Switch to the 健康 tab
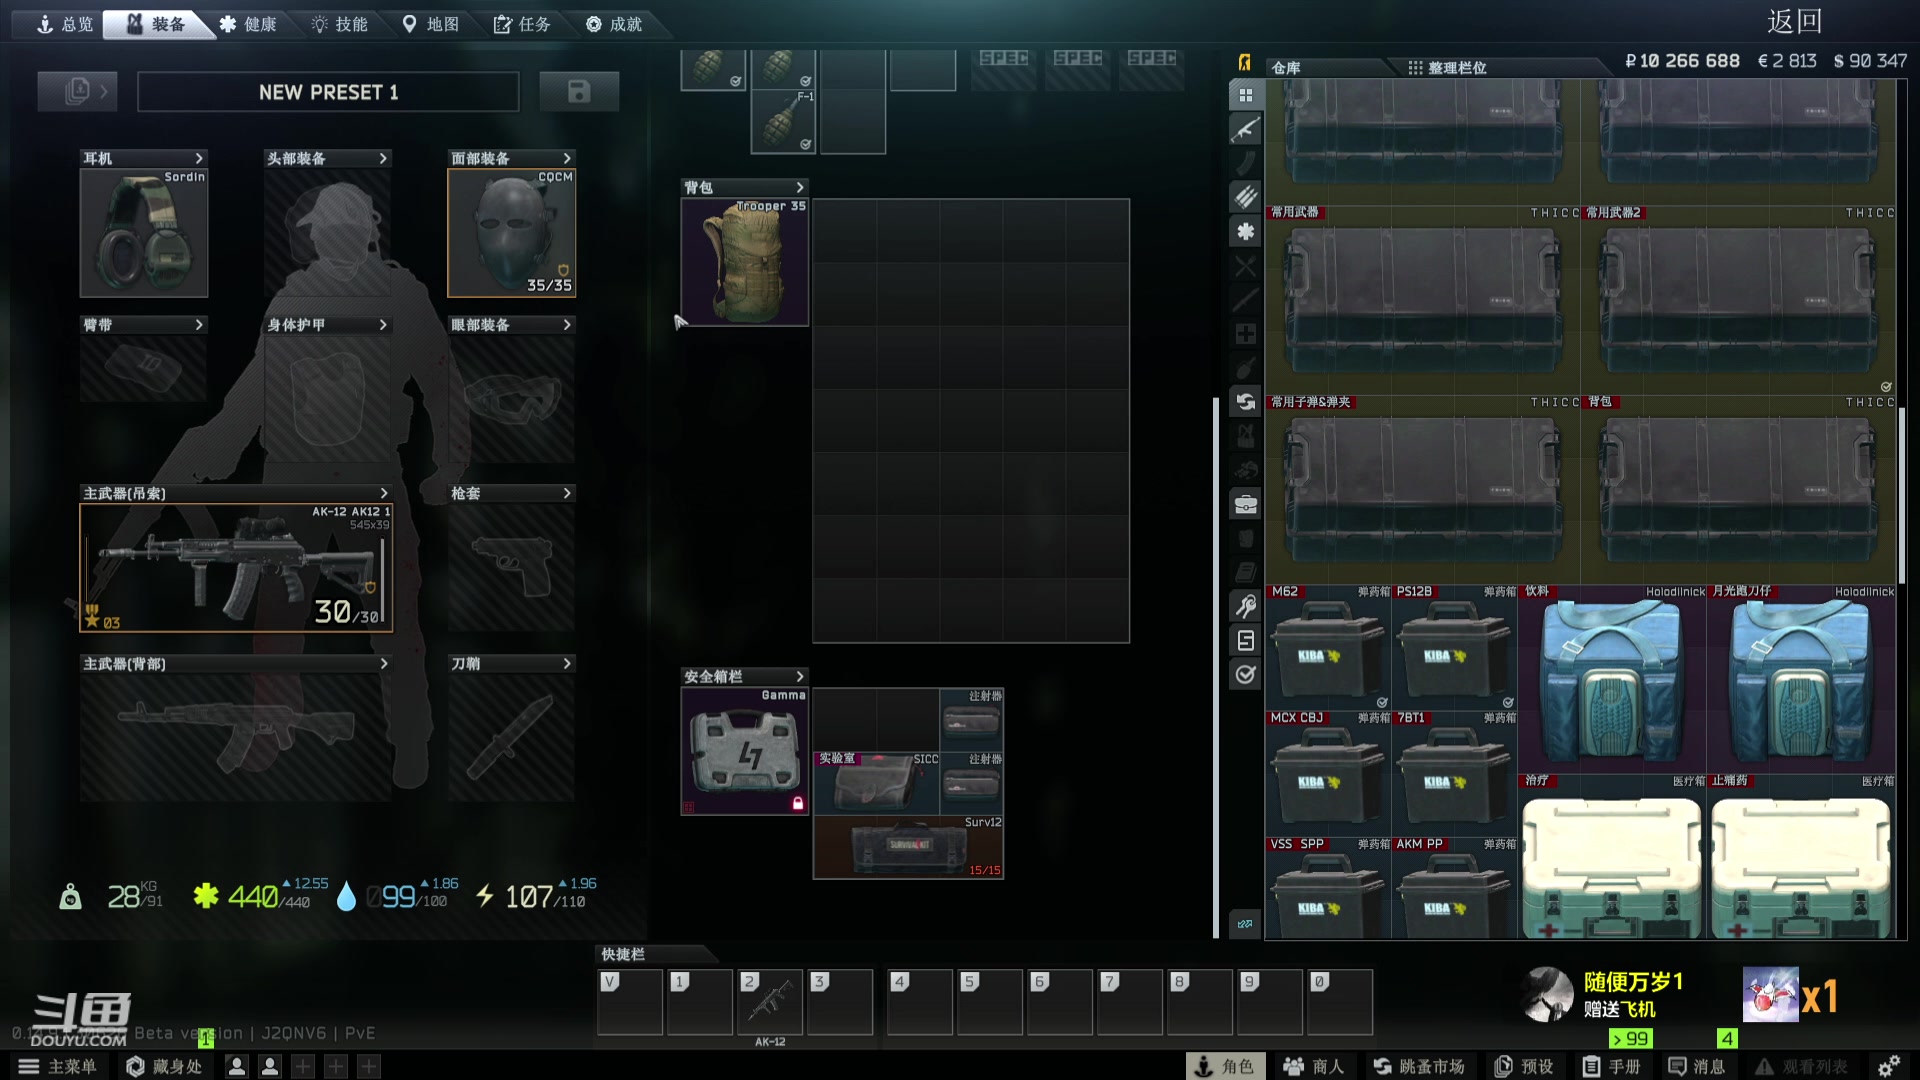The image size is (1920, 1080). [x=248, y=24]
